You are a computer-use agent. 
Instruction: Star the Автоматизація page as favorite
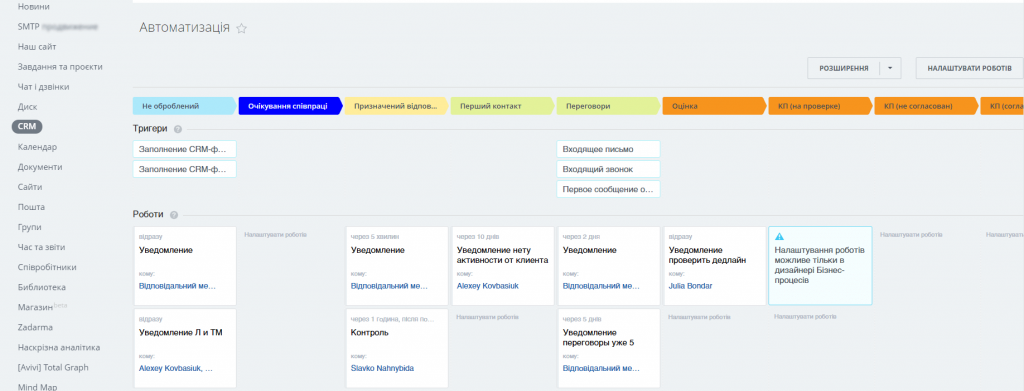[242, 28]
